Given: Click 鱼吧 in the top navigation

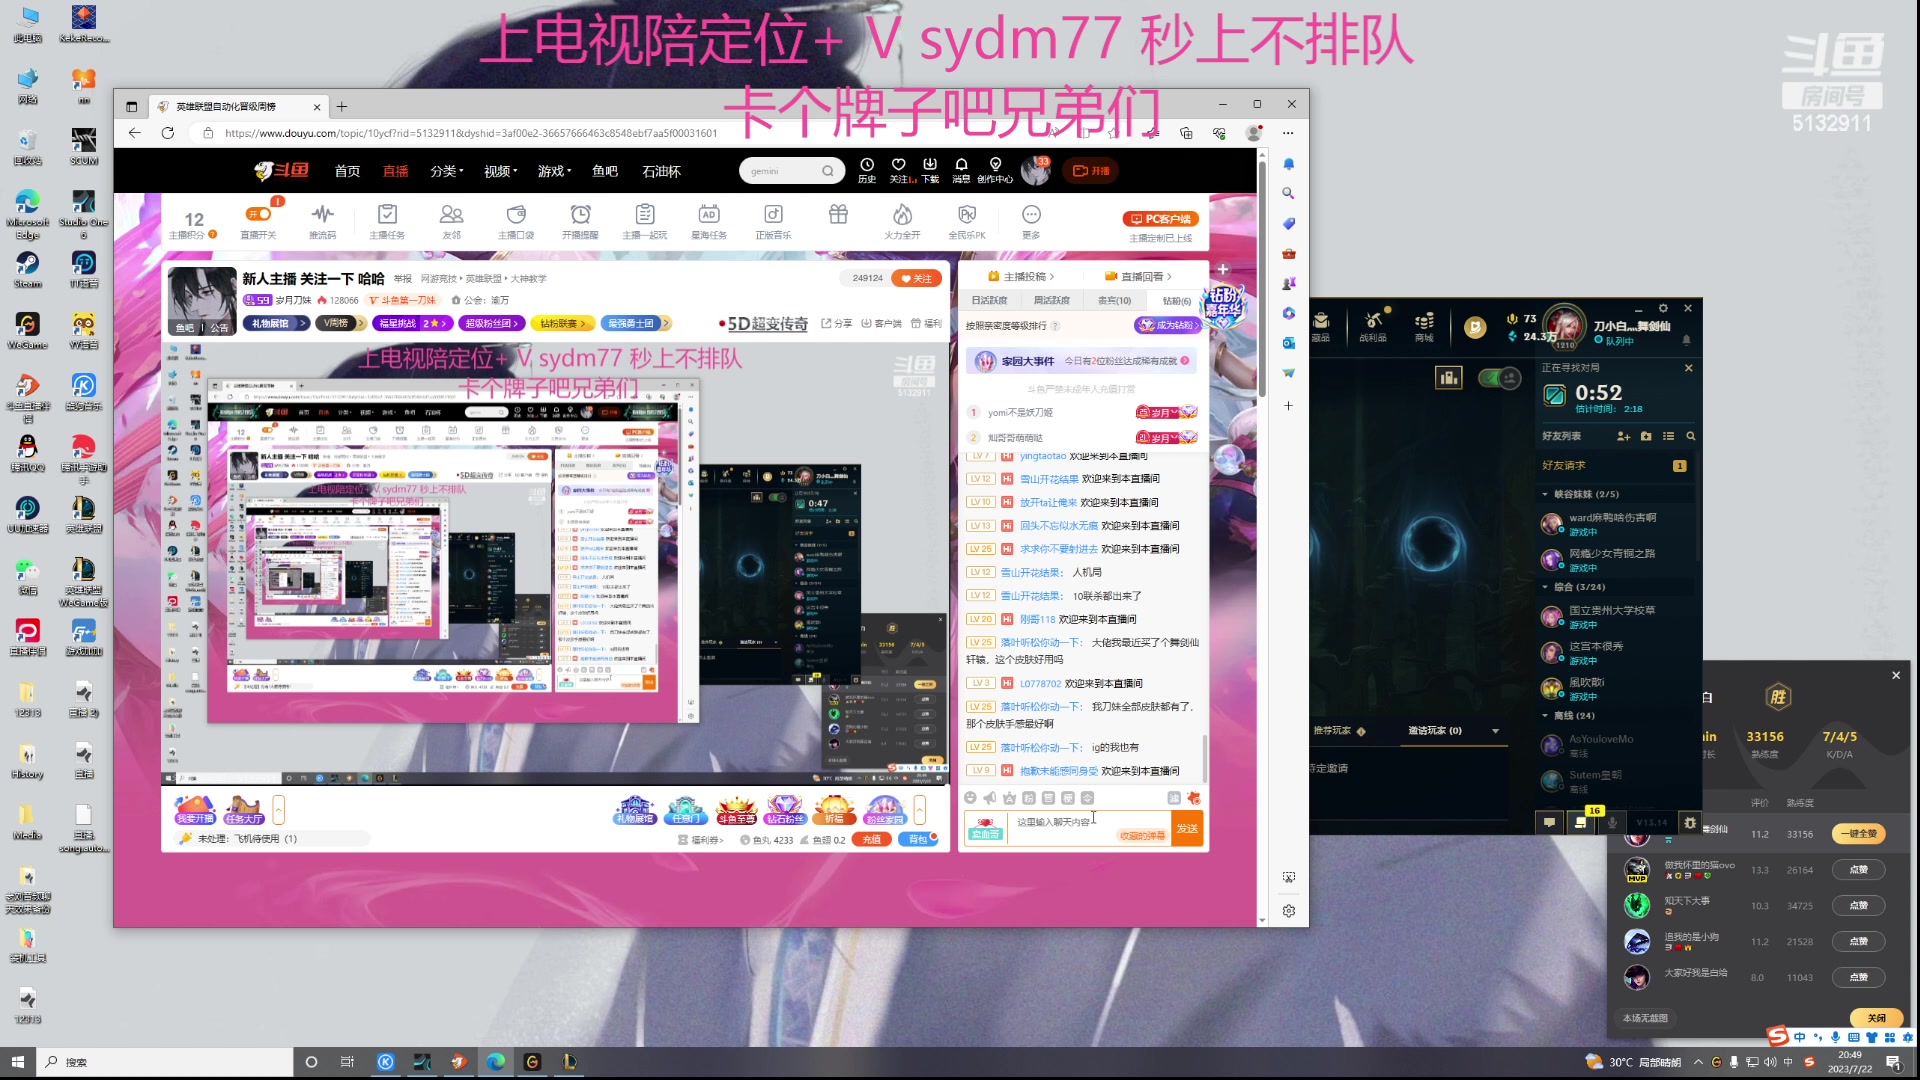Looking at the screenshot, I should click(x=606, y=171).
